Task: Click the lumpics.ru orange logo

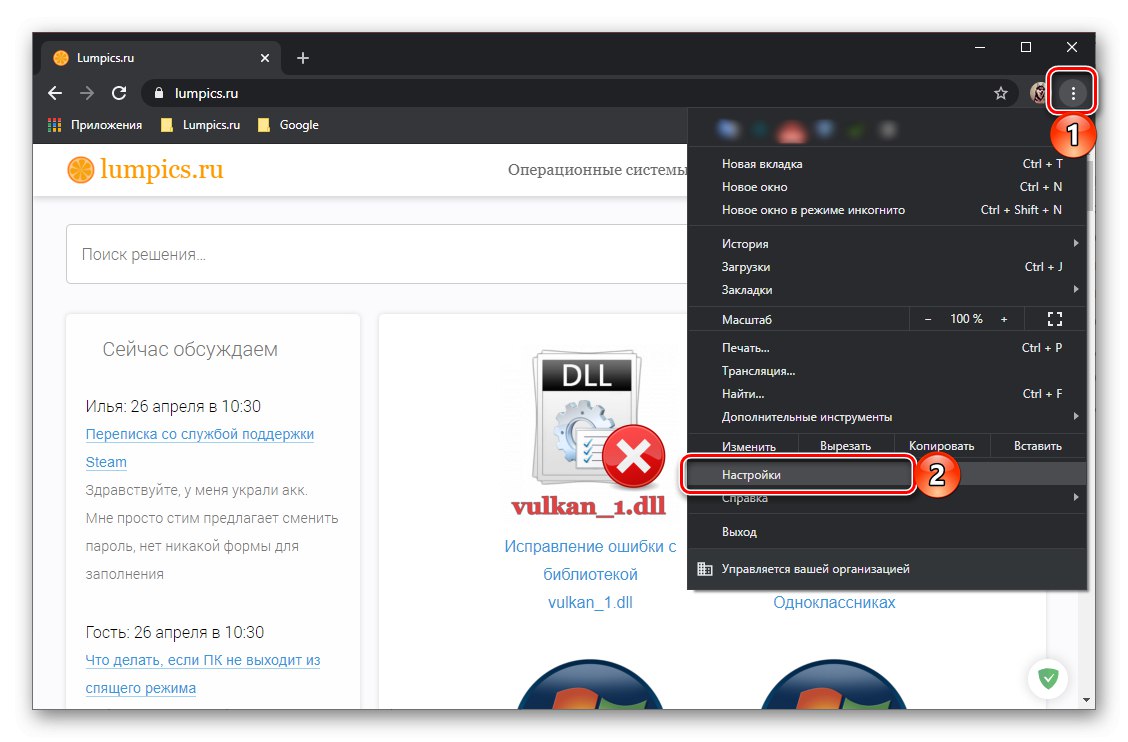Action: pyautogui.click(x=145, y=170)
